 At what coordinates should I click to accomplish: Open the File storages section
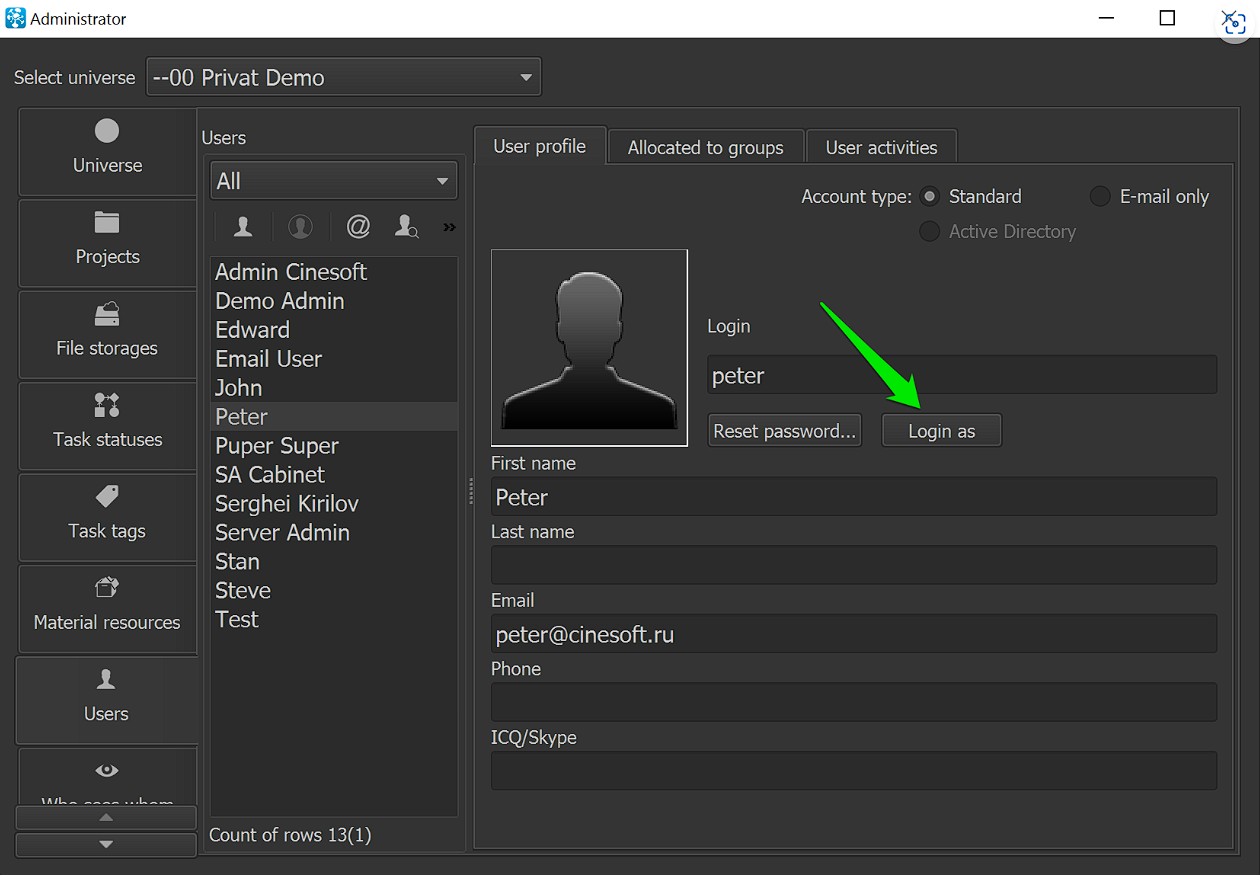[107, 334]
